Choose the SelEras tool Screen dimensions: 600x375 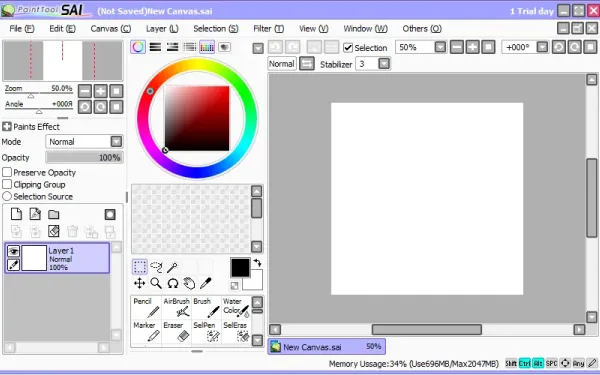click(236, 331)
